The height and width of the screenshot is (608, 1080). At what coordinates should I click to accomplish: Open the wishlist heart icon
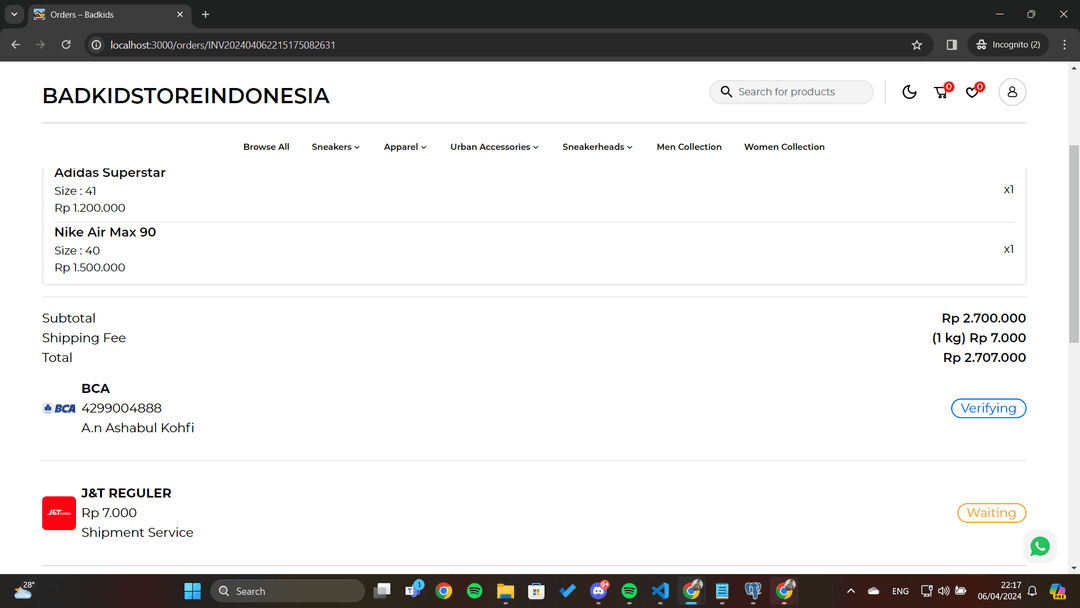tap(973, 92)
